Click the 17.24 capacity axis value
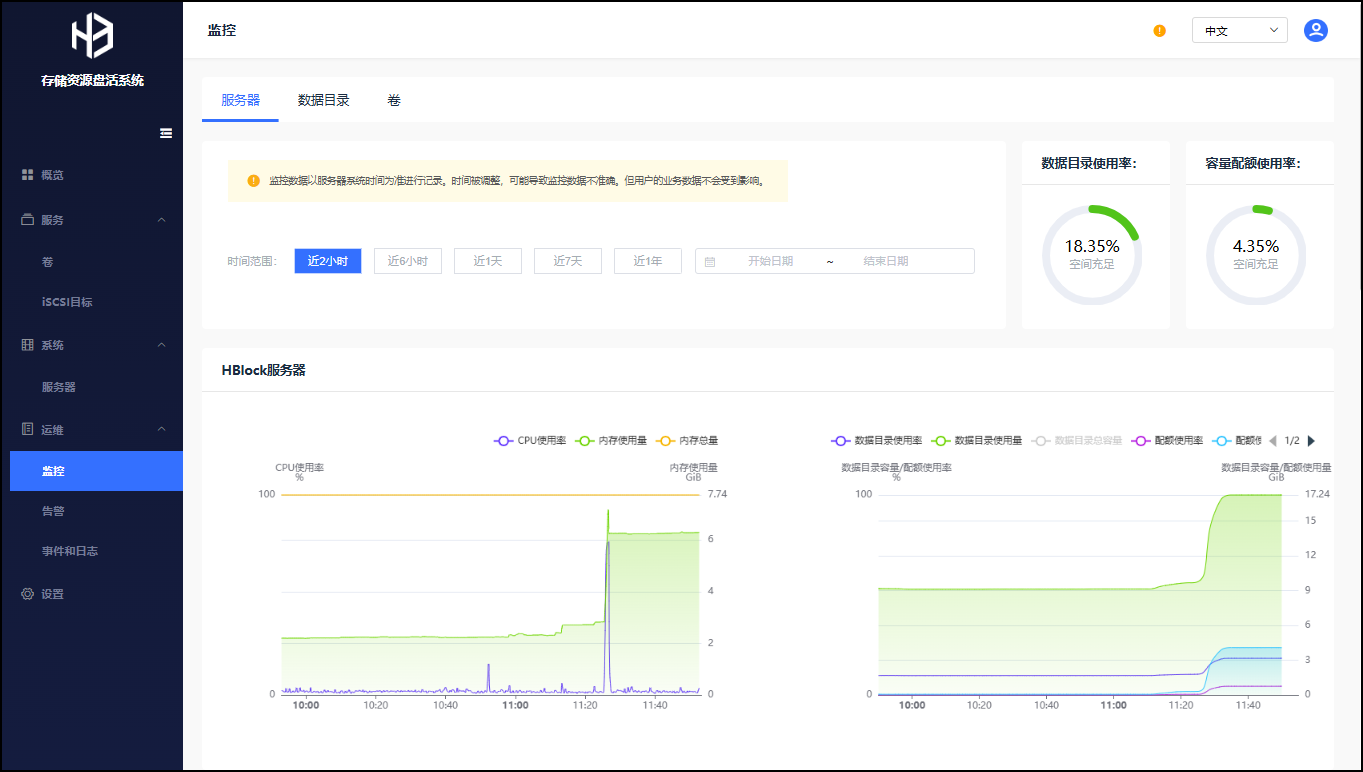The image size is (1363, 772). pyautogui.click(x=1317, y=494)
